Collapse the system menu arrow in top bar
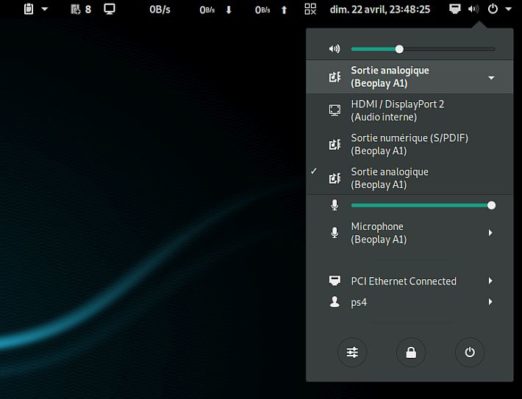The width and height of the screenshot is (522, 399). (508, 9)
